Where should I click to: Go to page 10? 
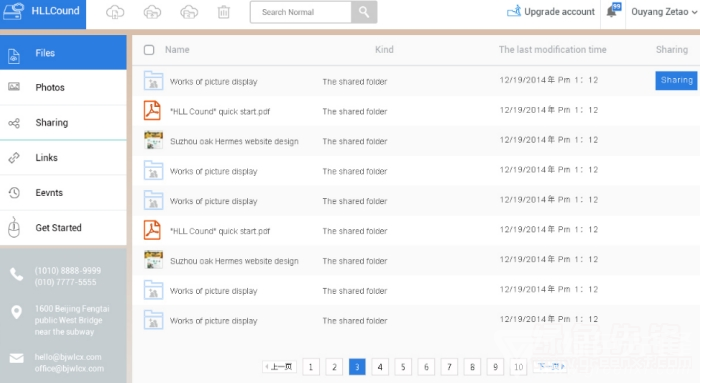(x=518, y=367)
